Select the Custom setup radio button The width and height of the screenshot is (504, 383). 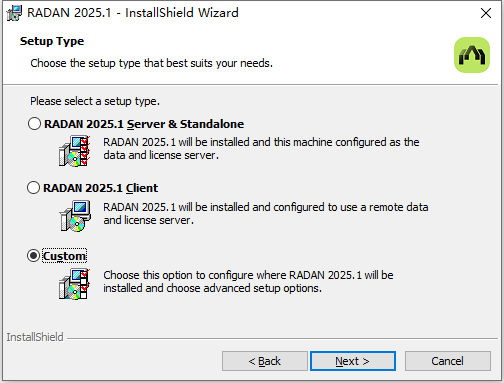[x=33, y=256]
